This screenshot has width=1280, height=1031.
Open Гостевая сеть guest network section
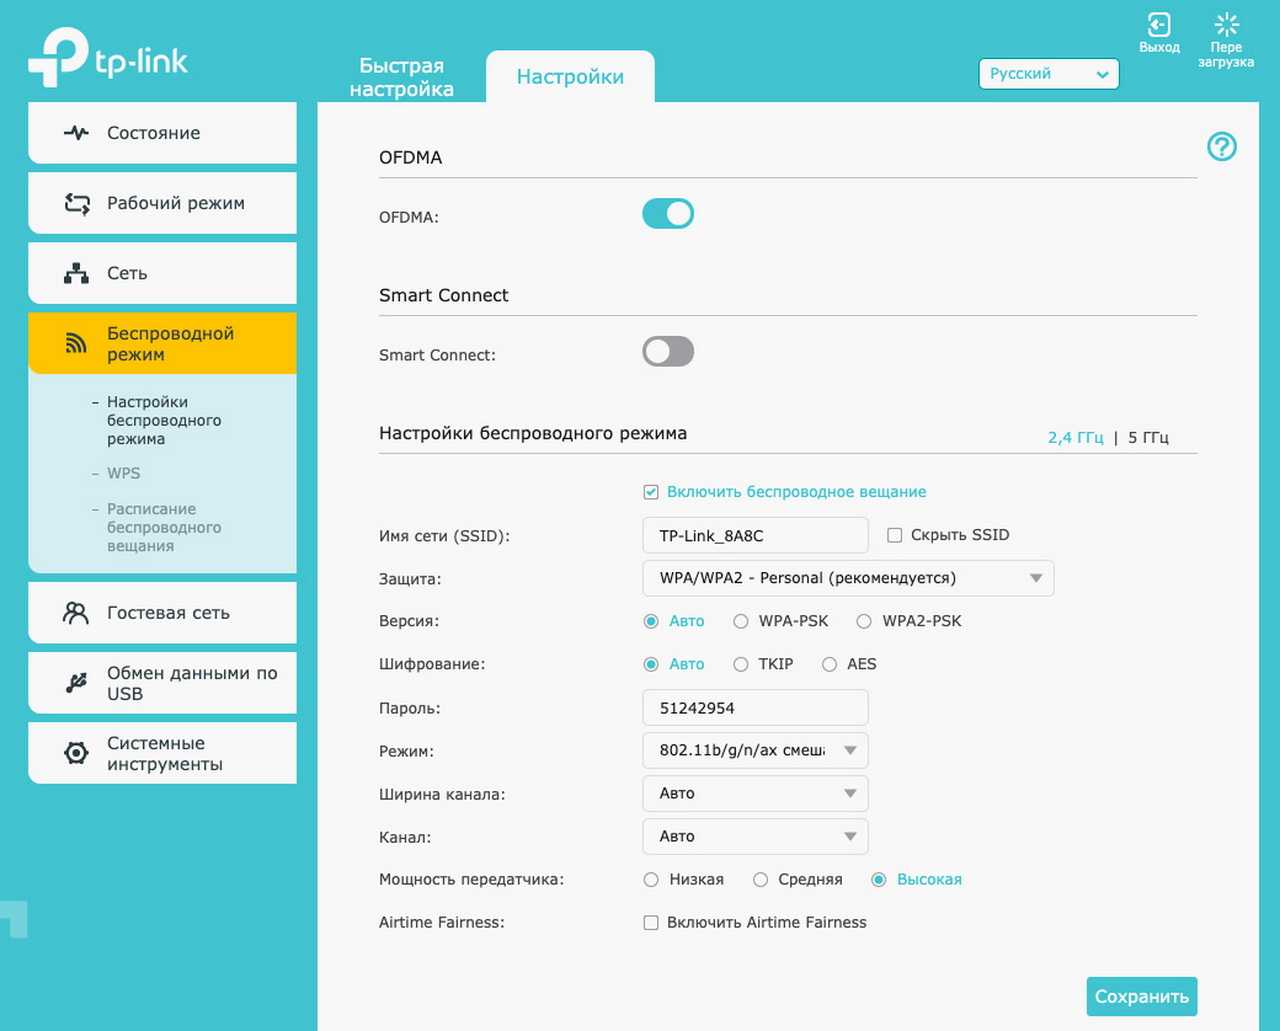click(163, 613)
